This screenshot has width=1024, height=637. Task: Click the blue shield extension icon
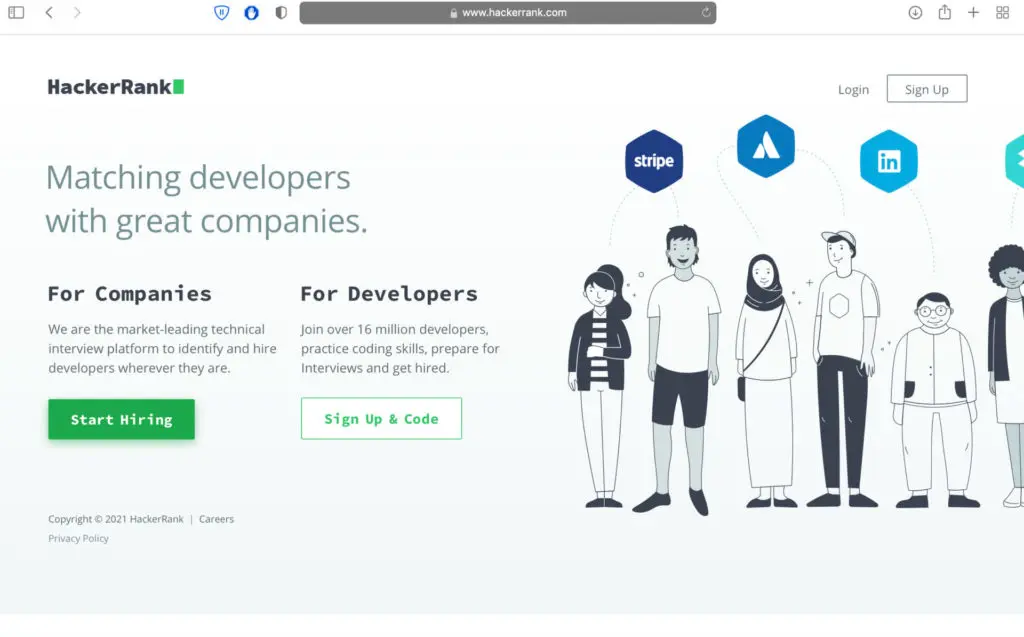tap(251, 12)
